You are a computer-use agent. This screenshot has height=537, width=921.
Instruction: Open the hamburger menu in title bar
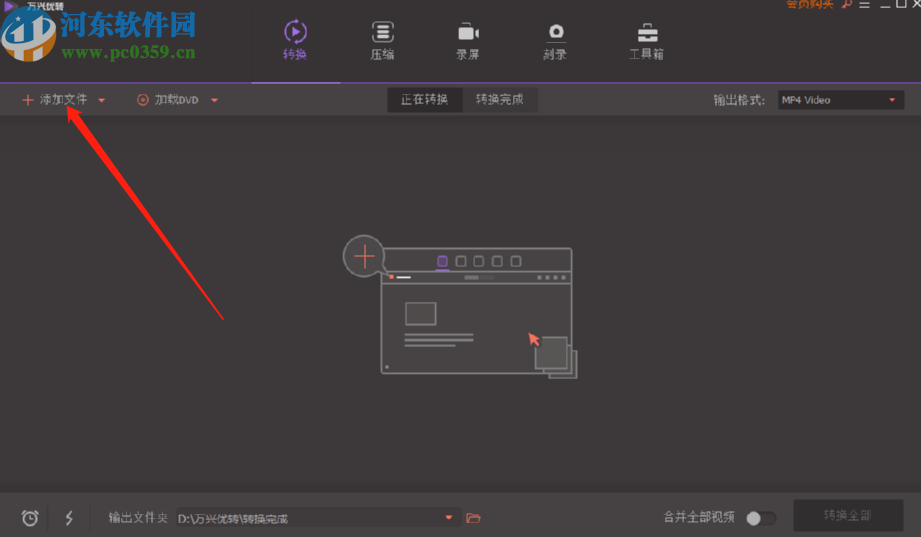pos(864,5)
